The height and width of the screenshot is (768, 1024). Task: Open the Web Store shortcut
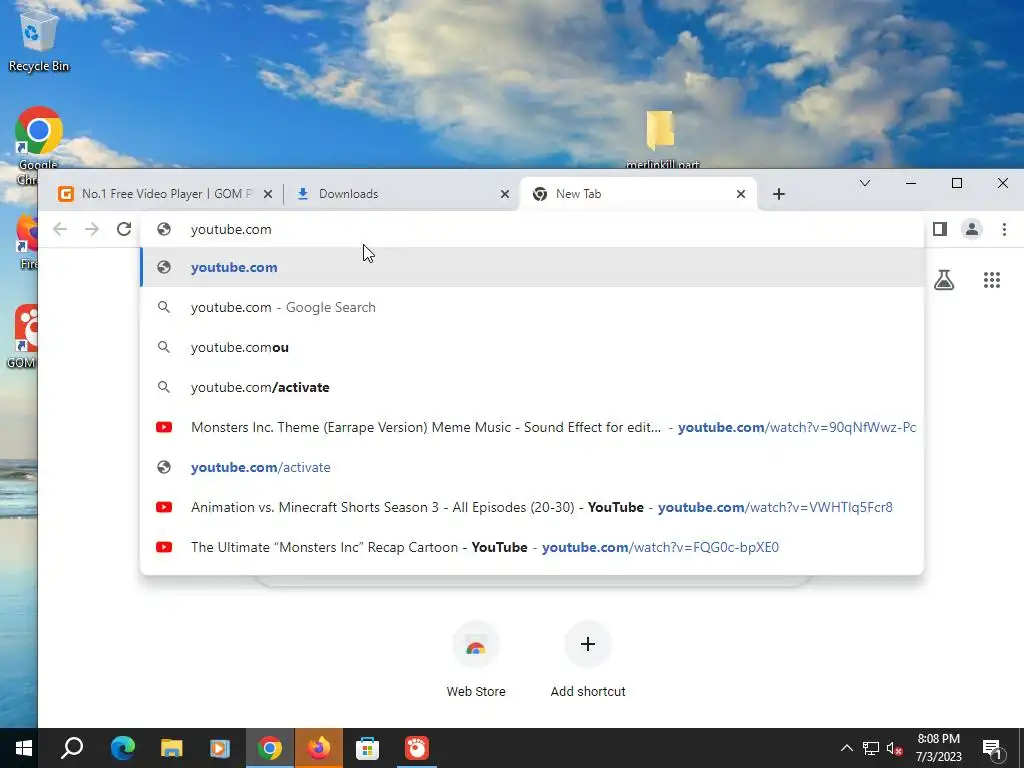pos(475,660)
